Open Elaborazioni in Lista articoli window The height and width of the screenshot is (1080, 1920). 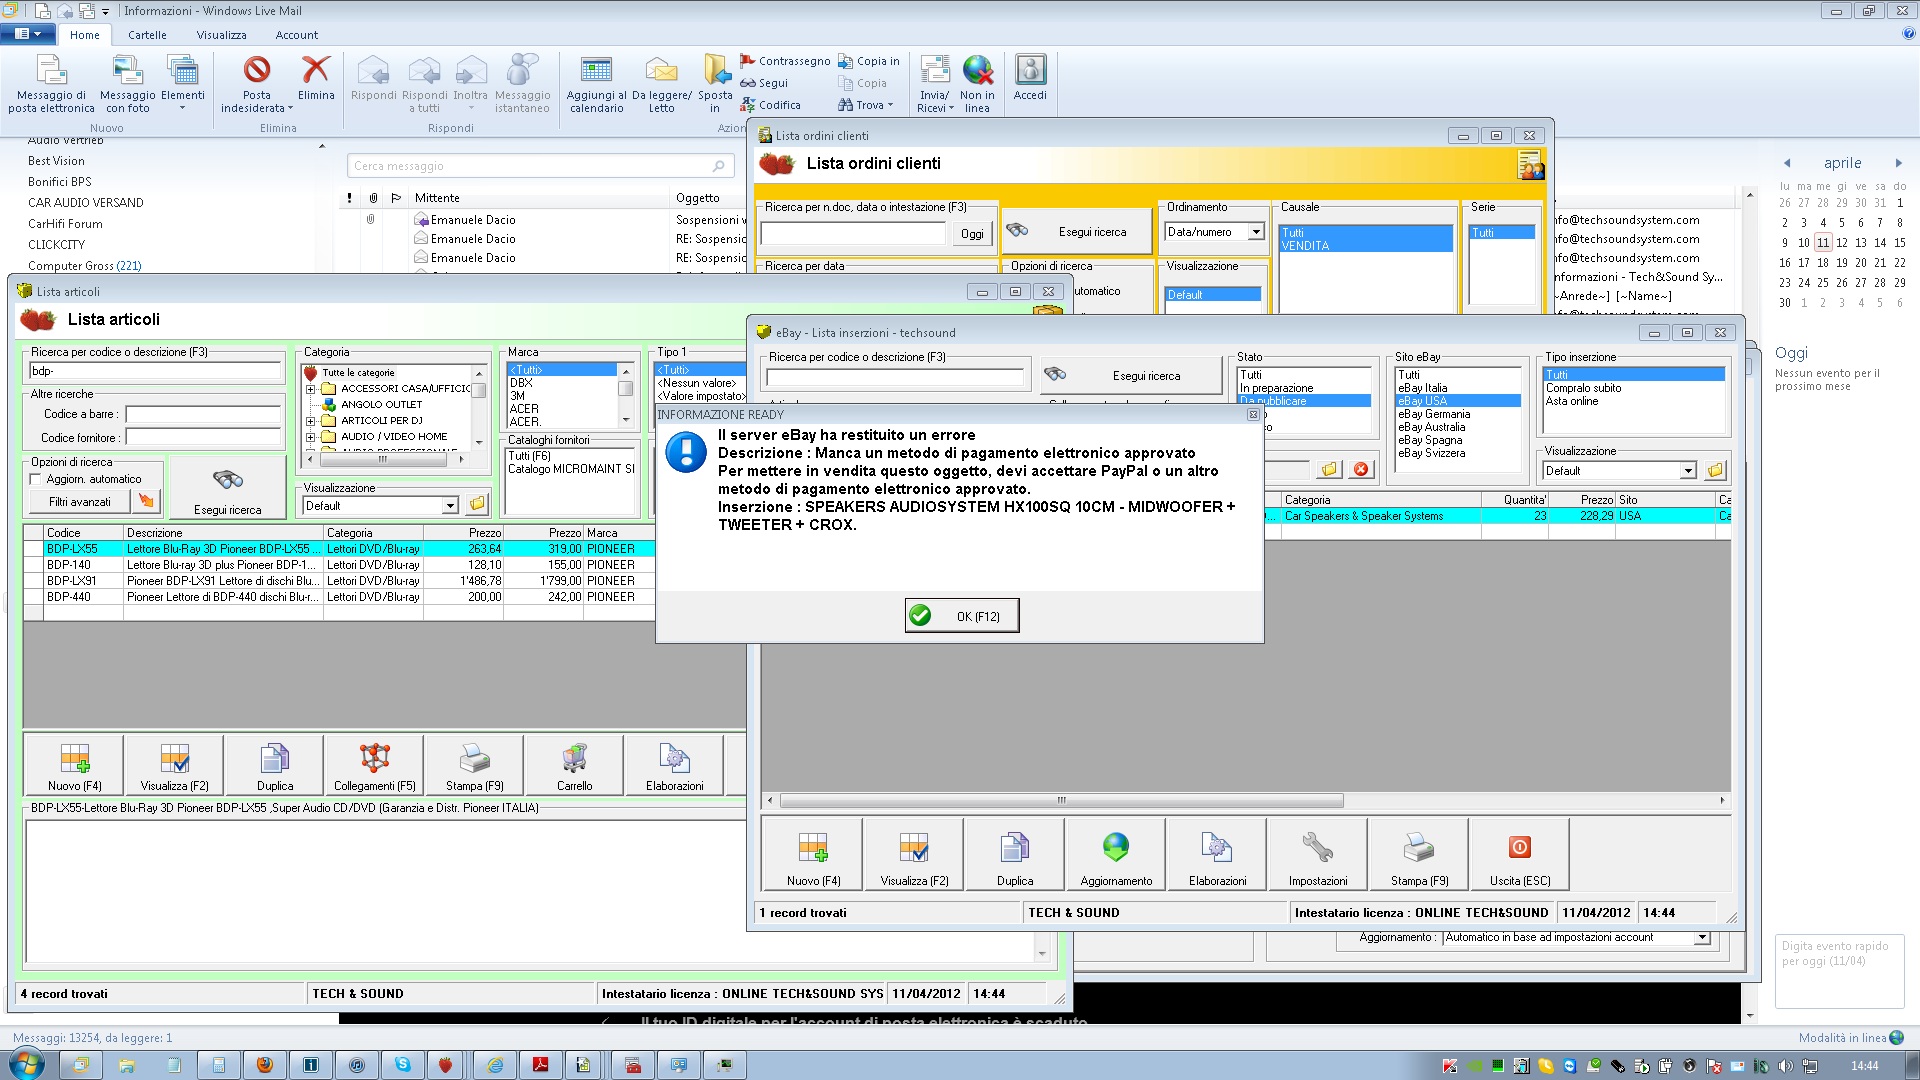click(674, 765)
